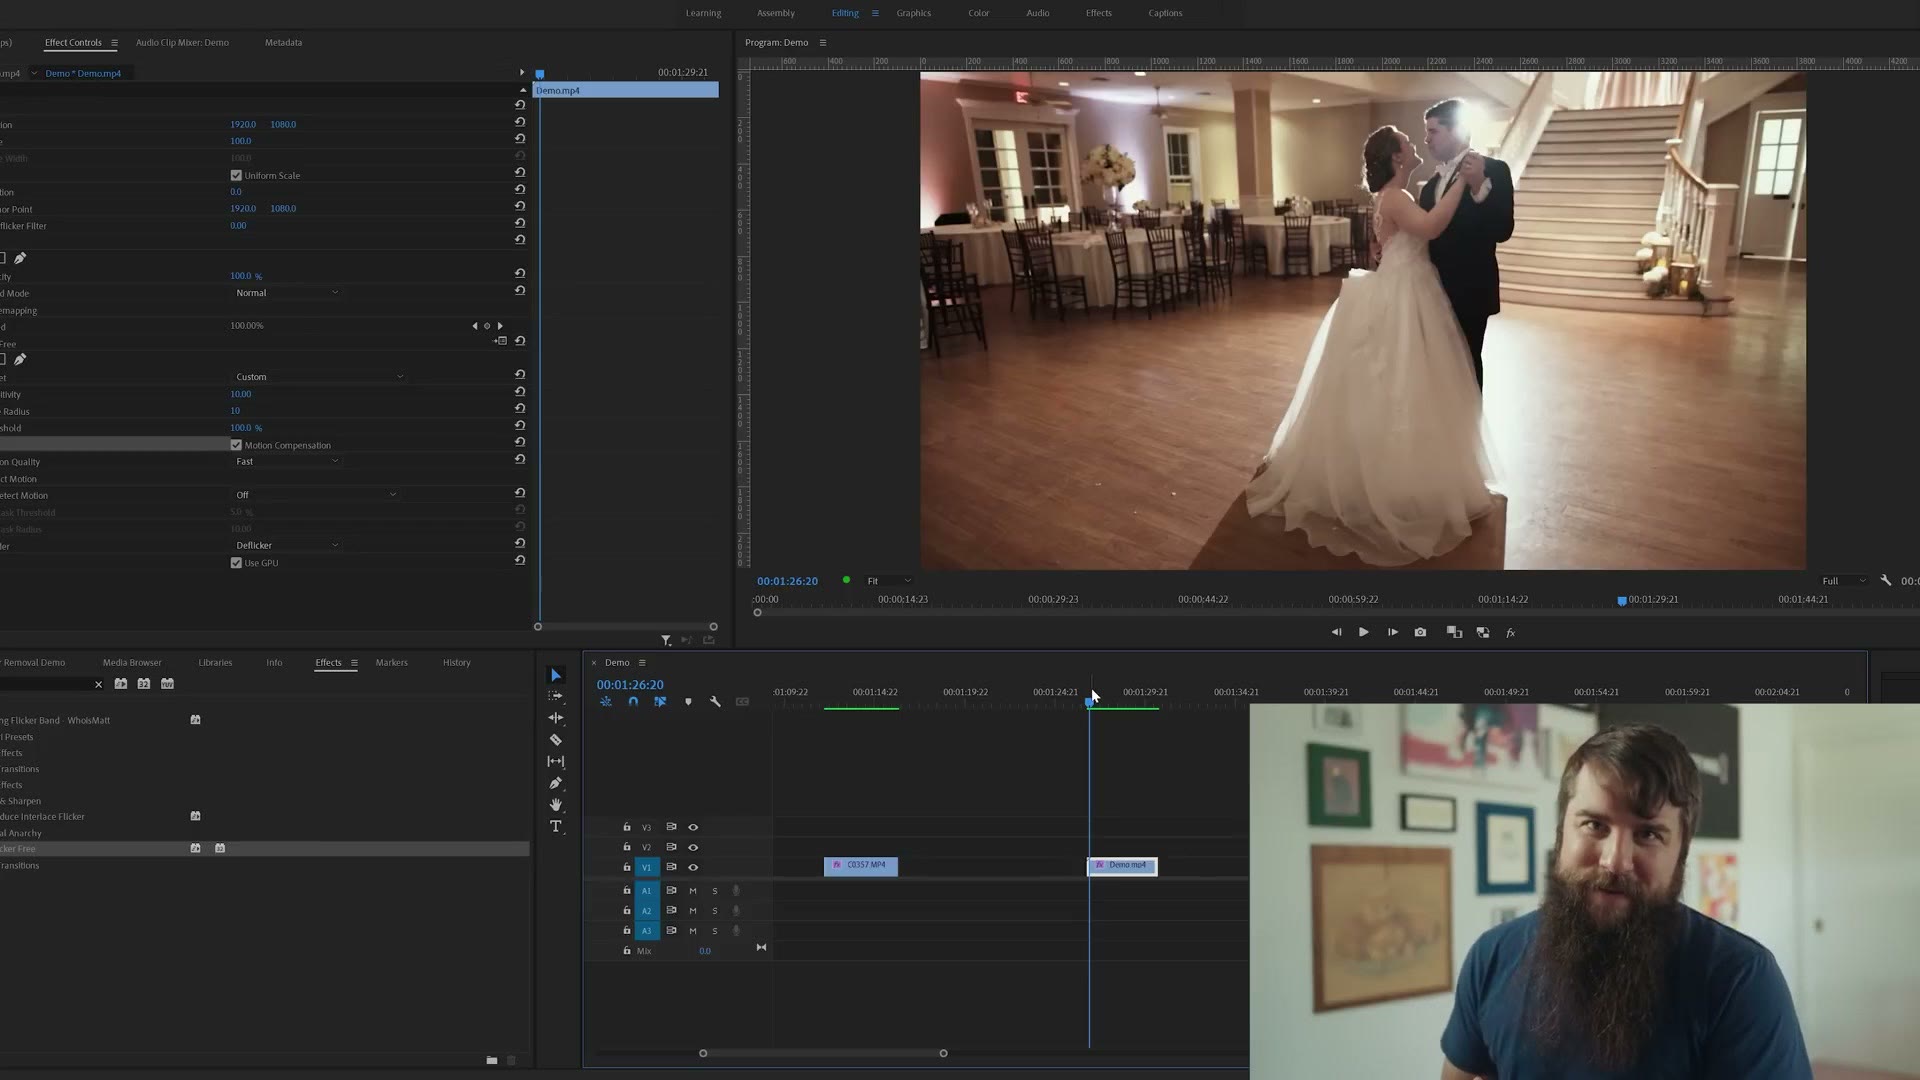Open the Detect Motion Off dropdown

[x=315, y=495]
